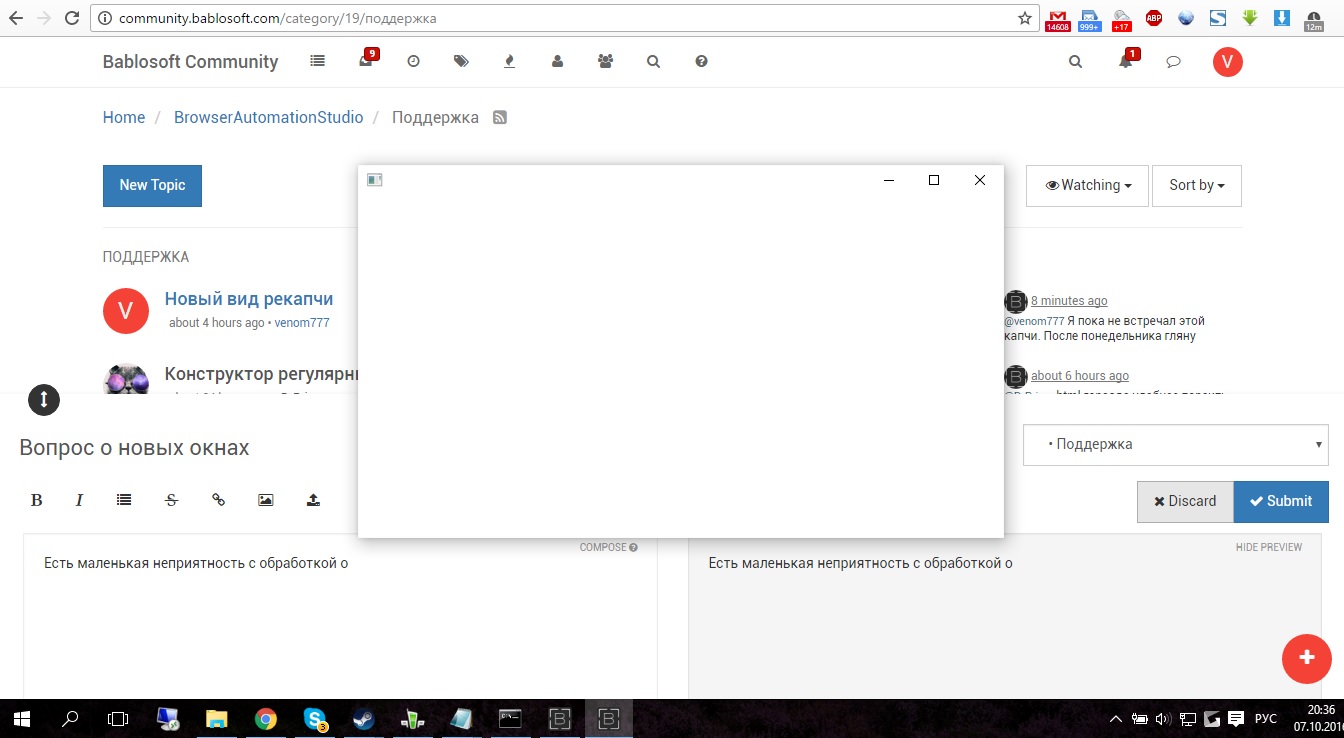
Task: Open Adblock Plus extension icon
Action: (1154, 17)
